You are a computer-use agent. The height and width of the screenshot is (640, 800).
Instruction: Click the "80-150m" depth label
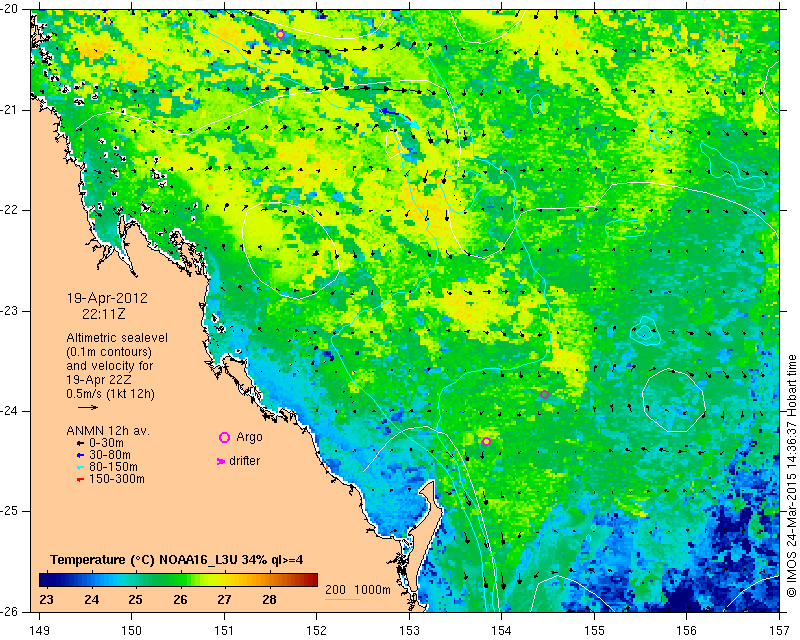(113, 467)
